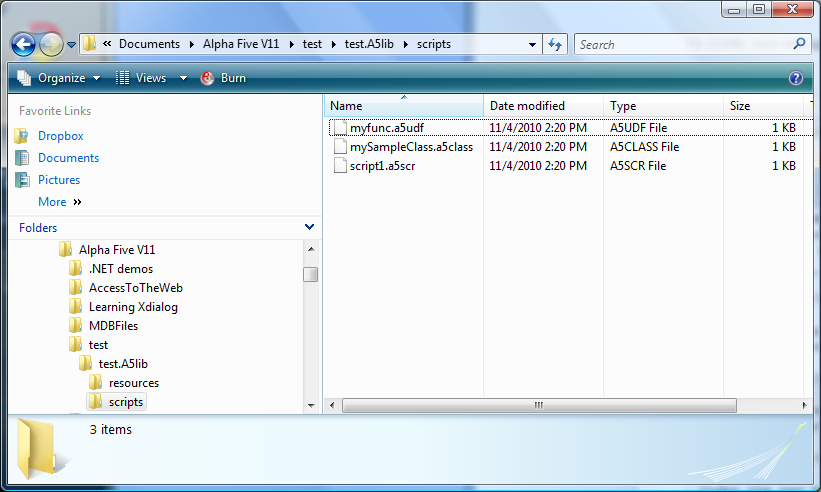The height and width of the screenshot is (492, 821).
Task: Select the myfunc.a5udf file
Action: point(387,128)
